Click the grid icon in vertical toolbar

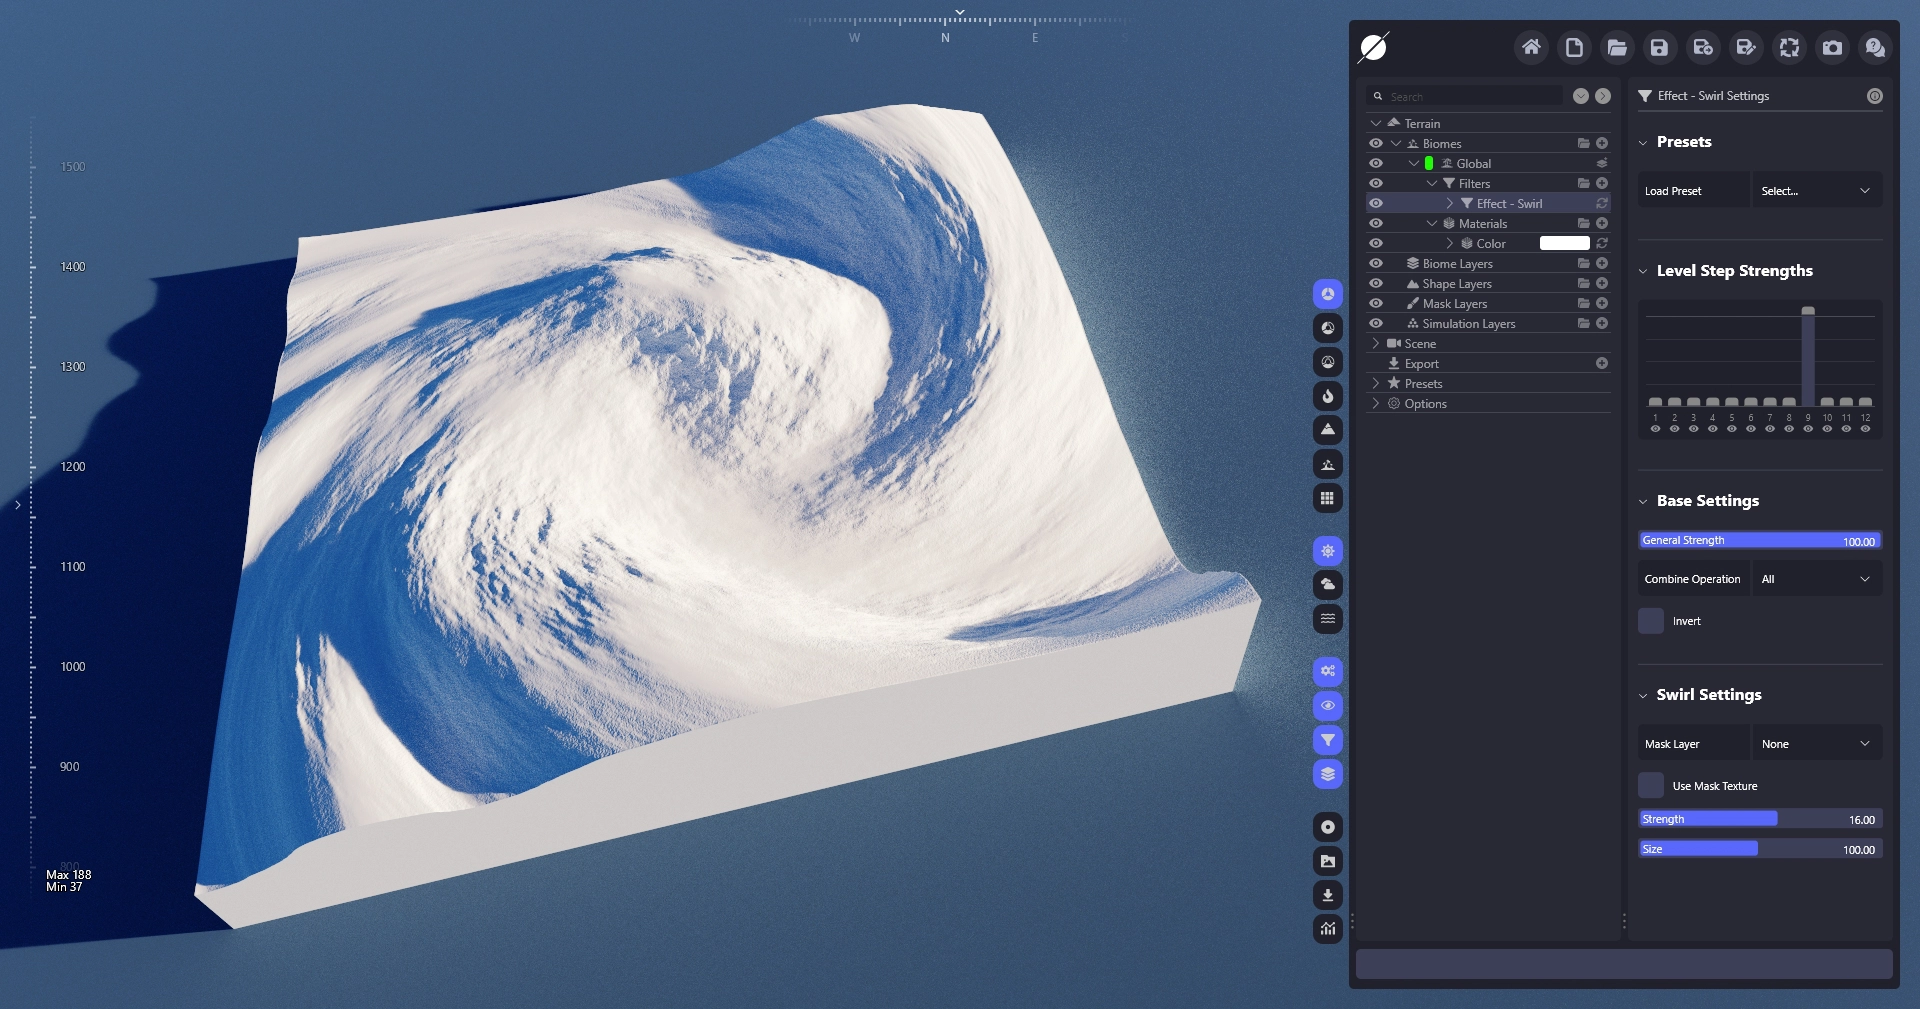(x=1327, y=498)
